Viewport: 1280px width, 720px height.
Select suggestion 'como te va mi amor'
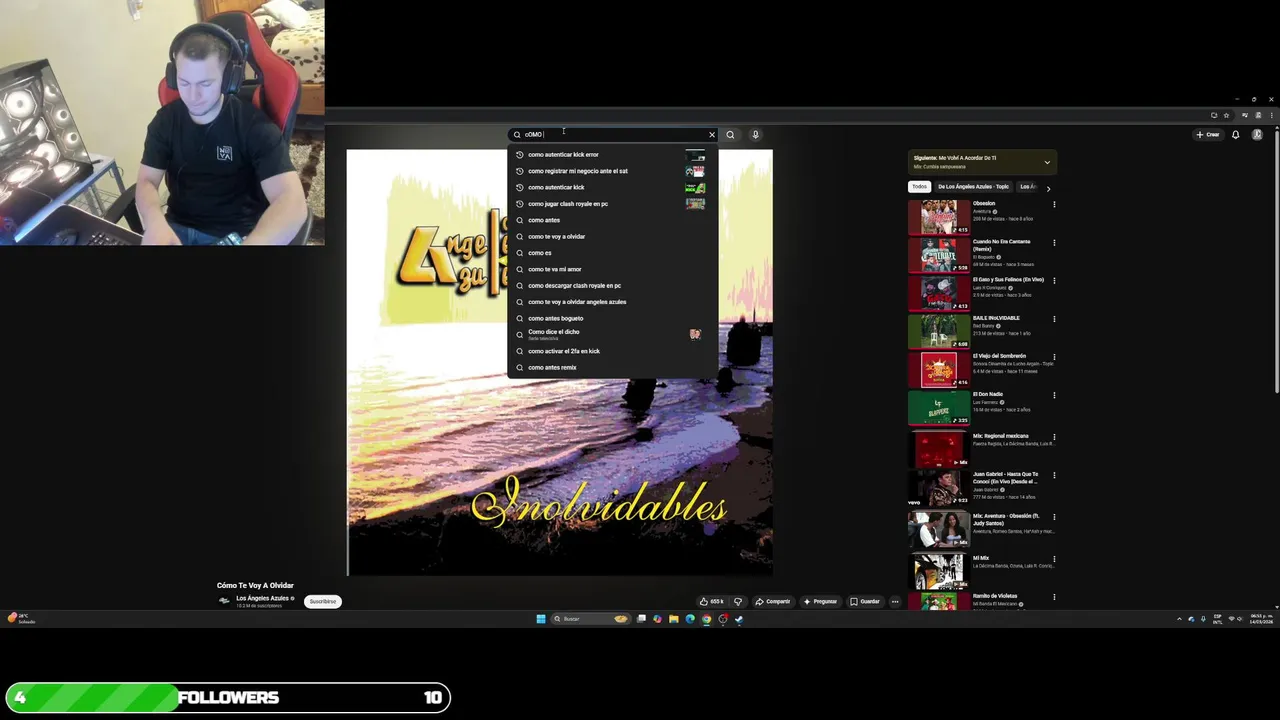[612, 269]
